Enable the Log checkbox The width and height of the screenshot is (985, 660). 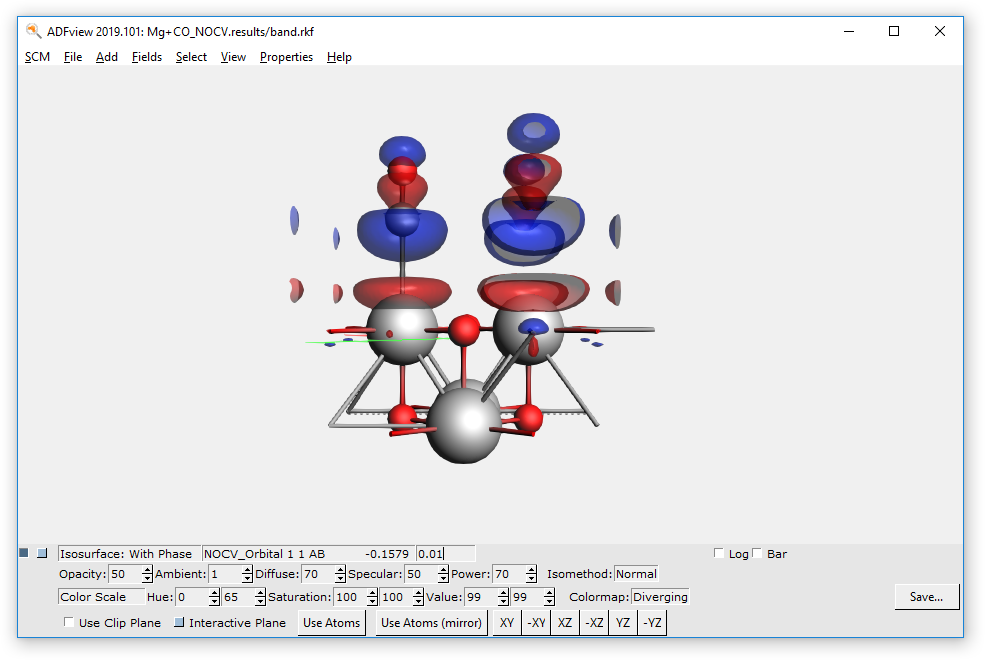click(x=718, y=552)
